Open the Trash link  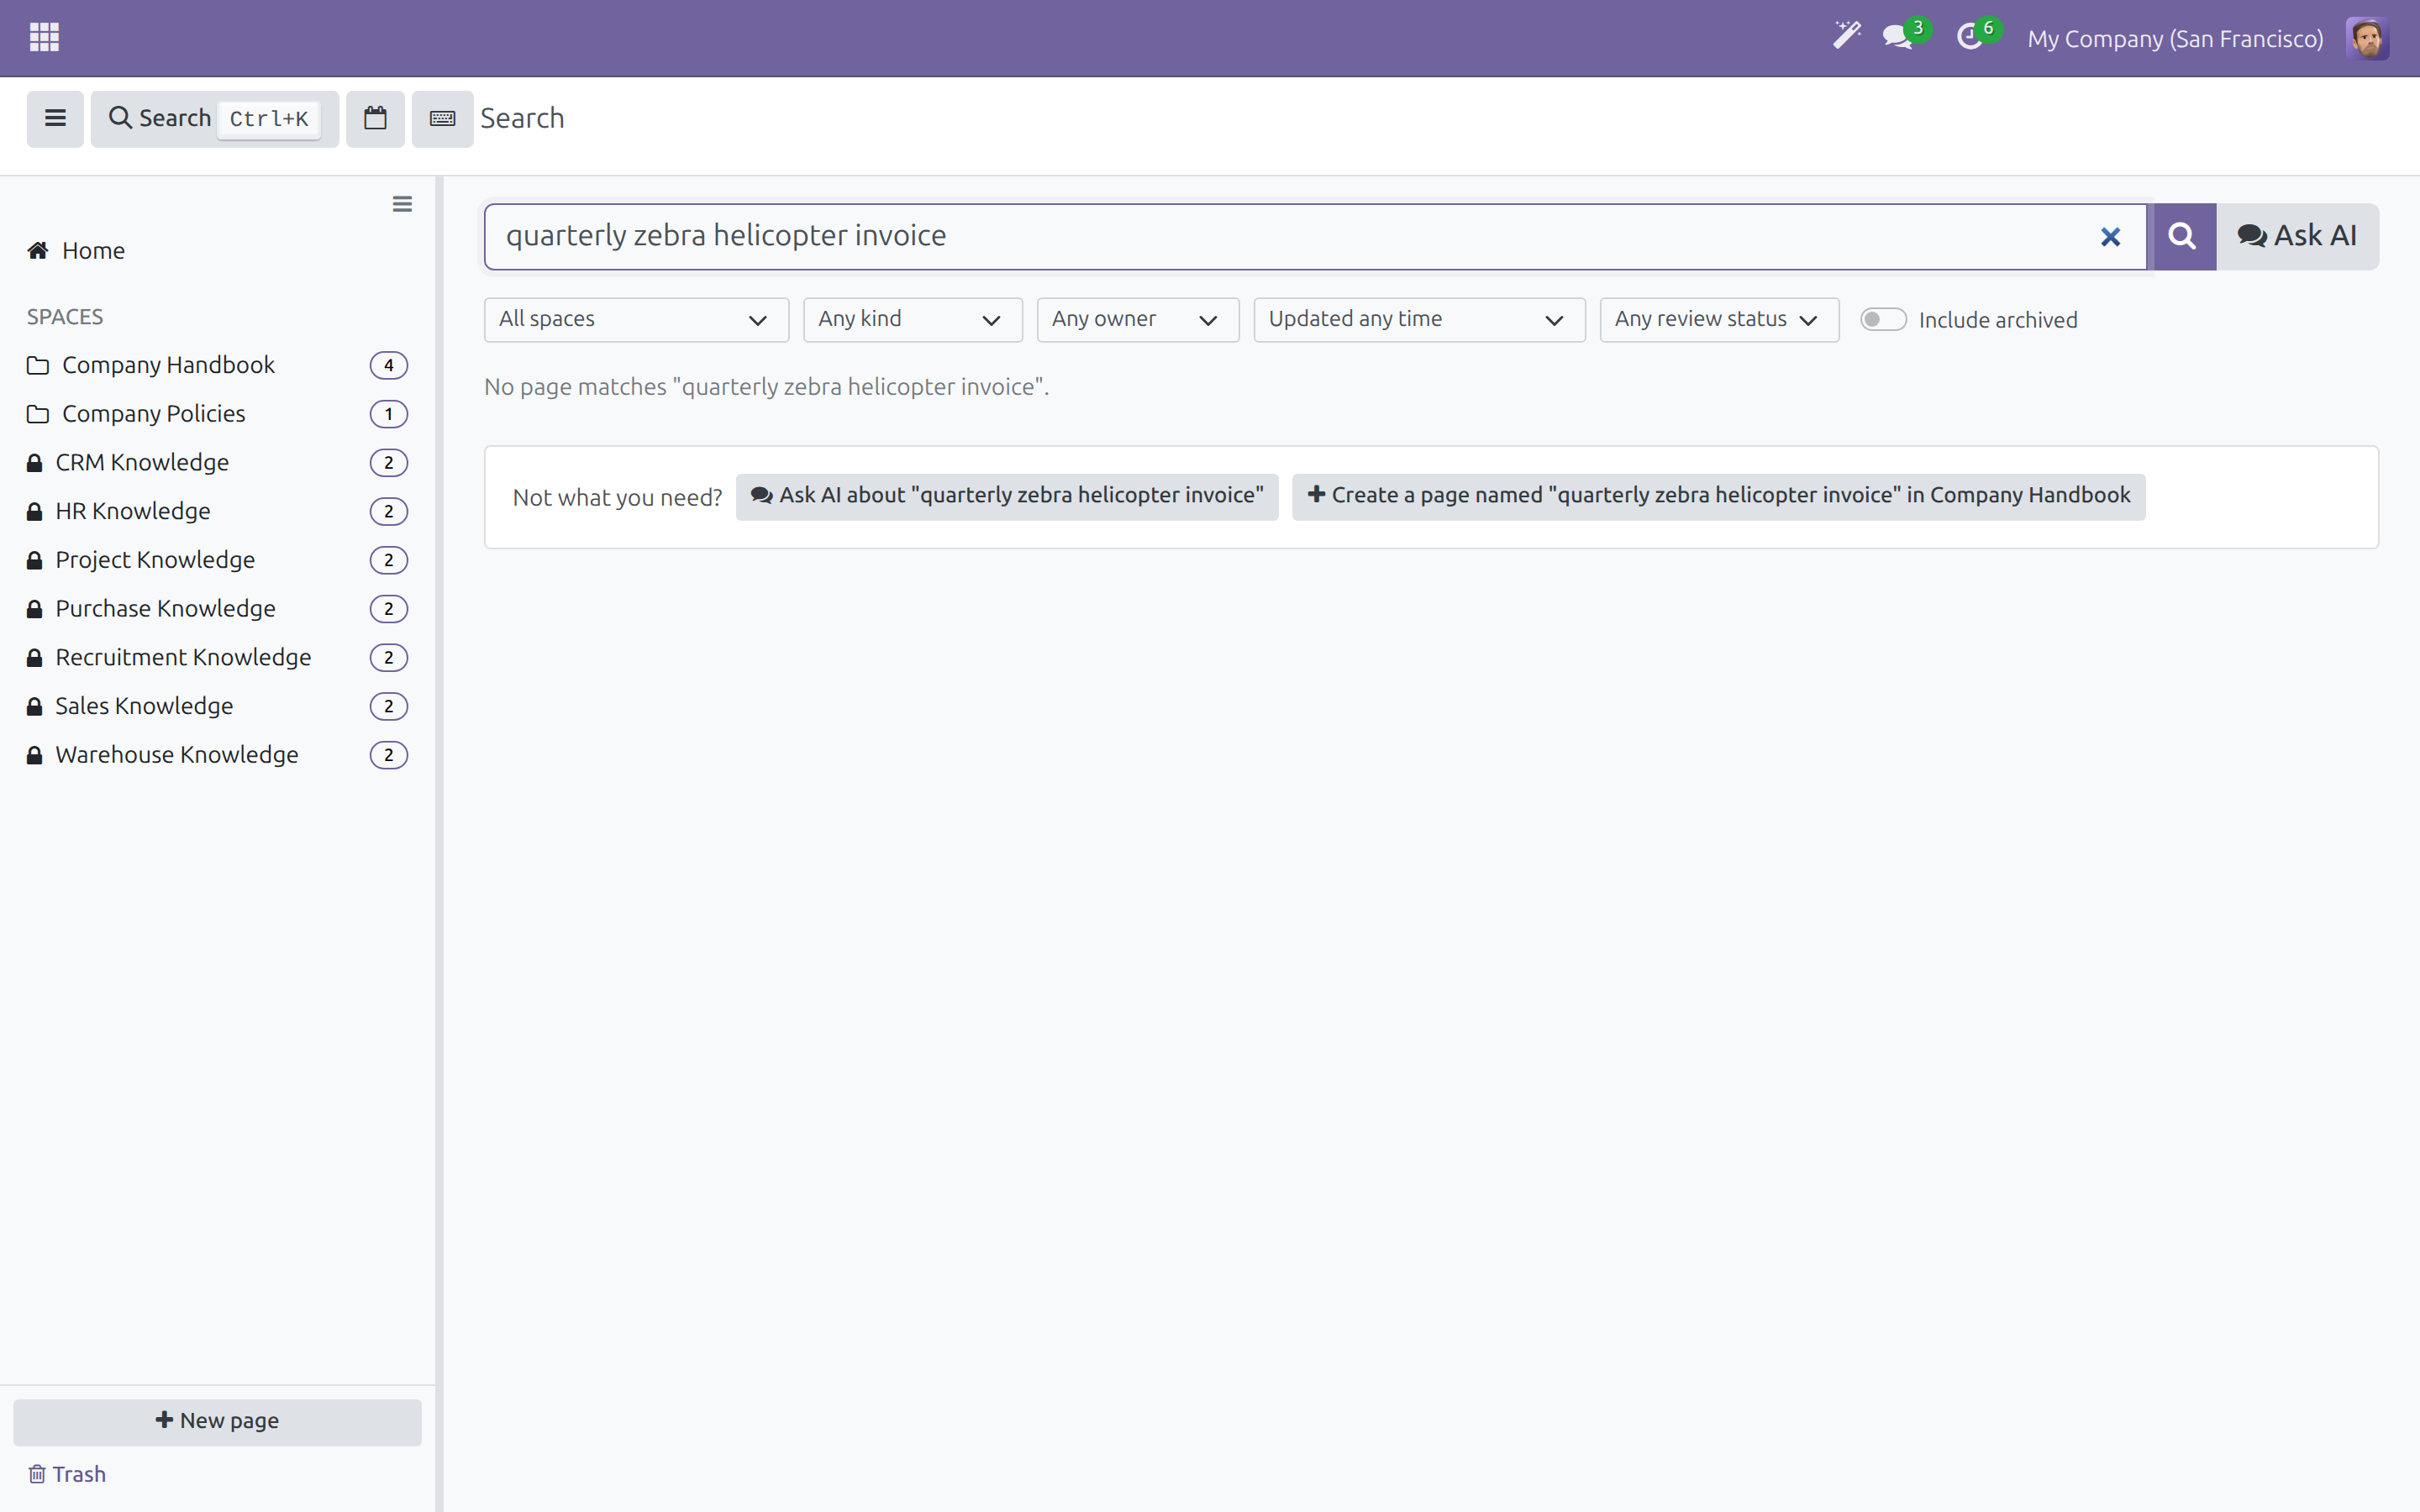[67, 1474]
